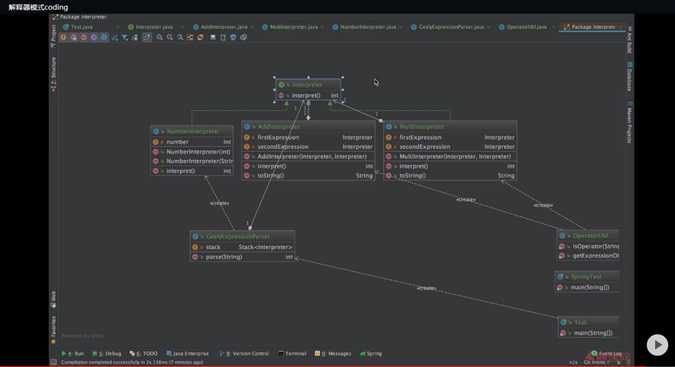
Task: Click the filter funnel icon in toolbar
Action: (x=125, y=37)
